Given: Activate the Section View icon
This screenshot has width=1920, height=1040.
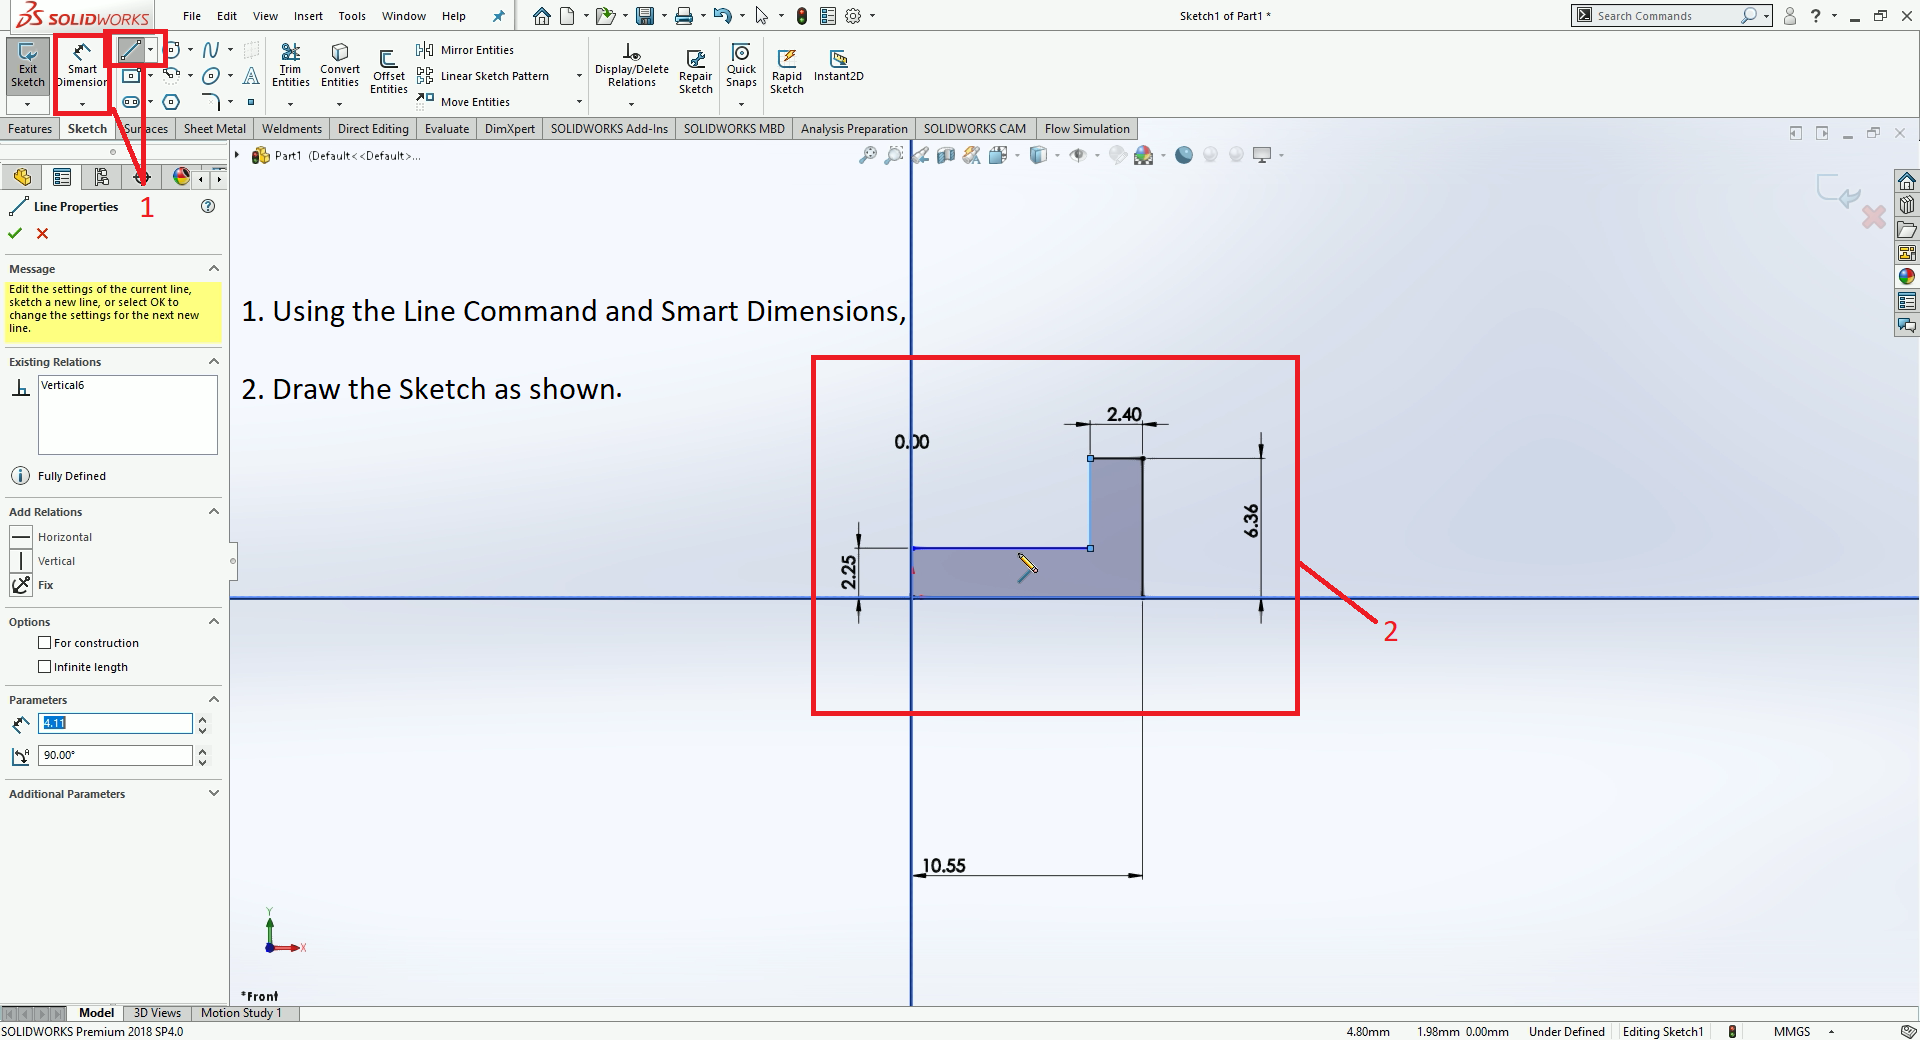Looking at the screenshot, I should 946,155.
